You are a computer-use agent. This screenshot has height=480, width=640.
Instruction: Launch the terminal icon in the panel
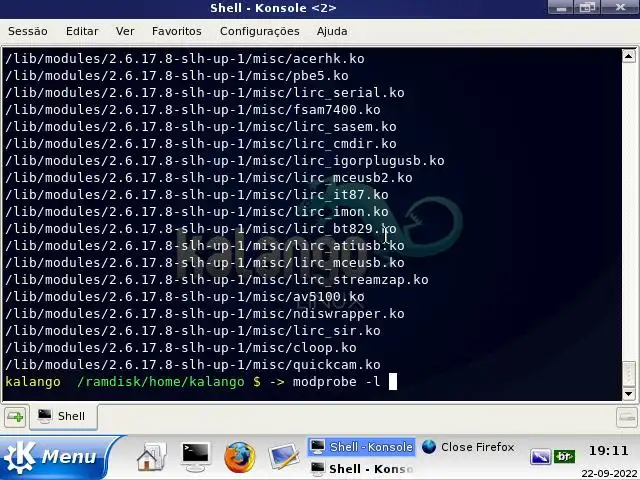(x=196, y=456)
